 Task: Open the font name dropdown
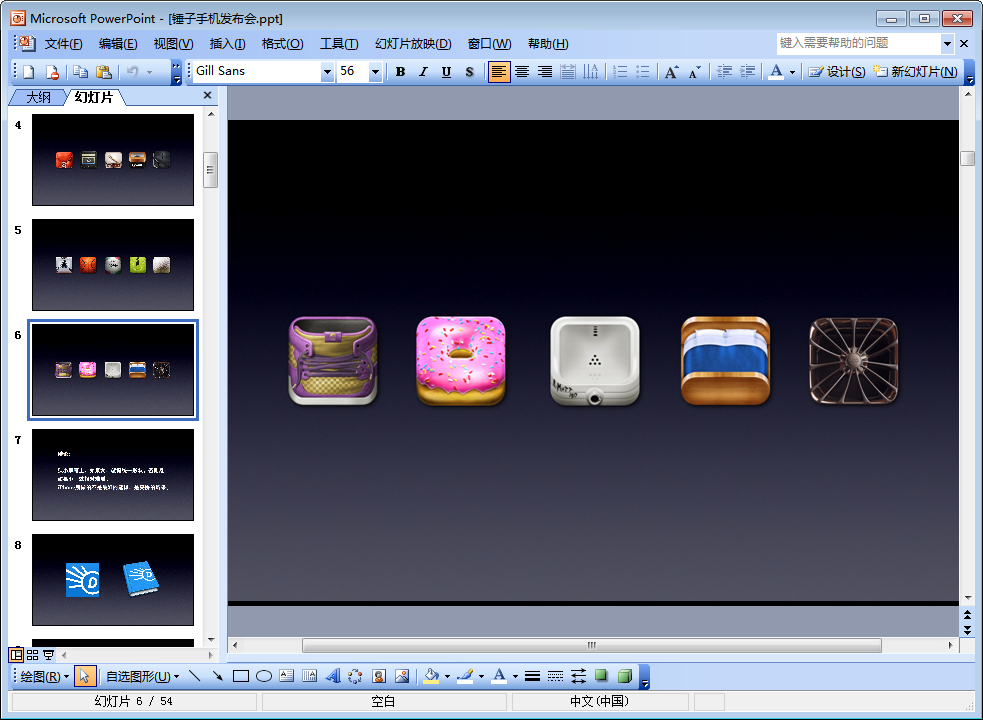coord(327,72)
